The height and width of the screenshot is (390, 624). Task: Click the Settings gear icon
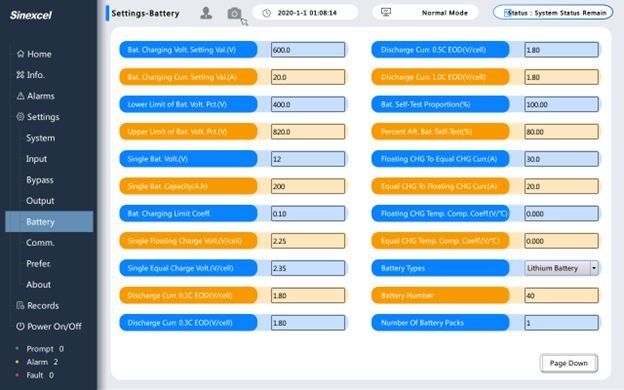coord(20,117)
